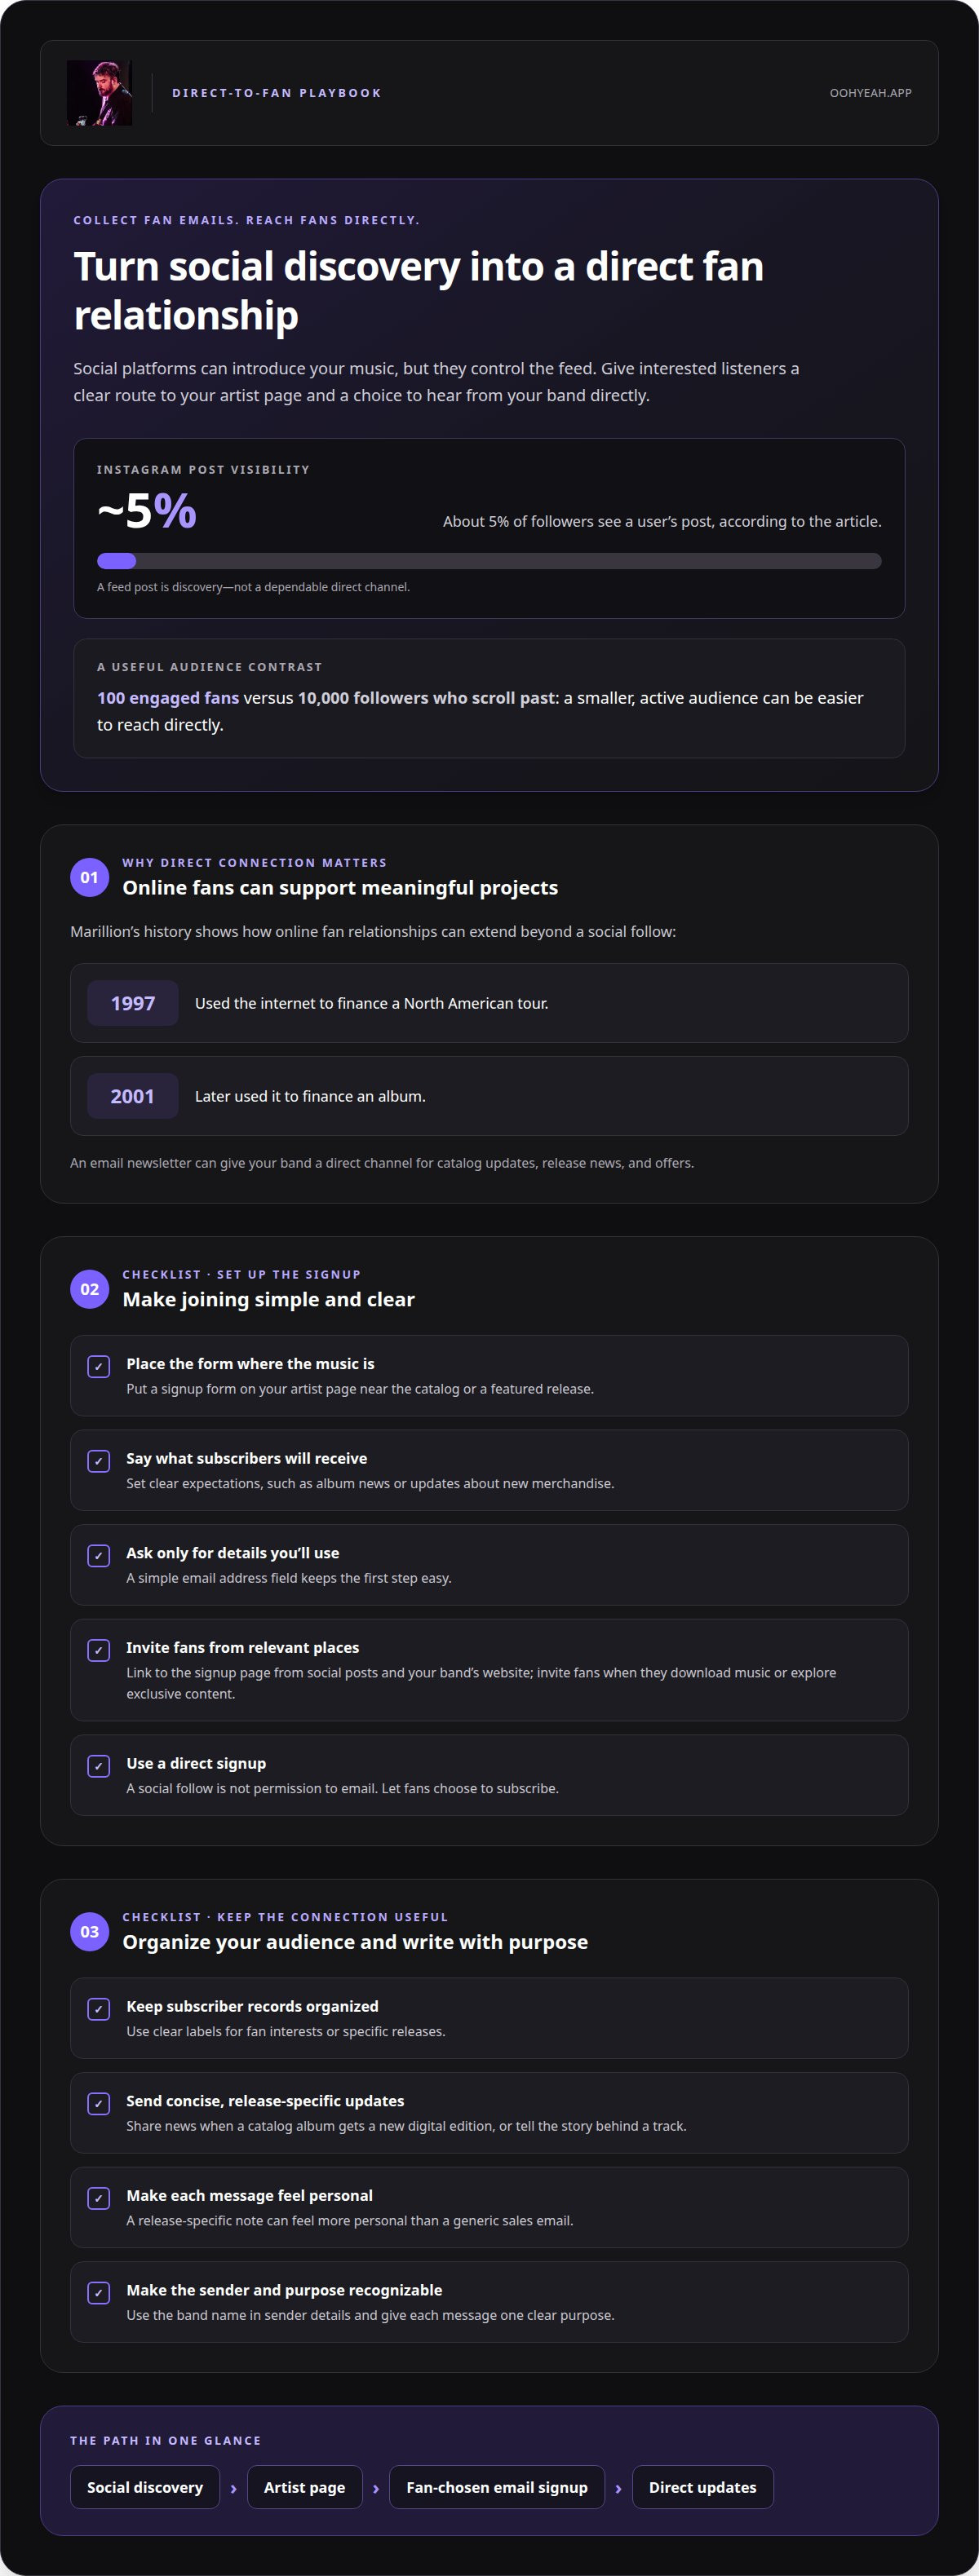This screenshot has height=2576, width=979.
Task: Uncheck 'Use a direct signup' checkbox
Action: (x=98, y=1766)
